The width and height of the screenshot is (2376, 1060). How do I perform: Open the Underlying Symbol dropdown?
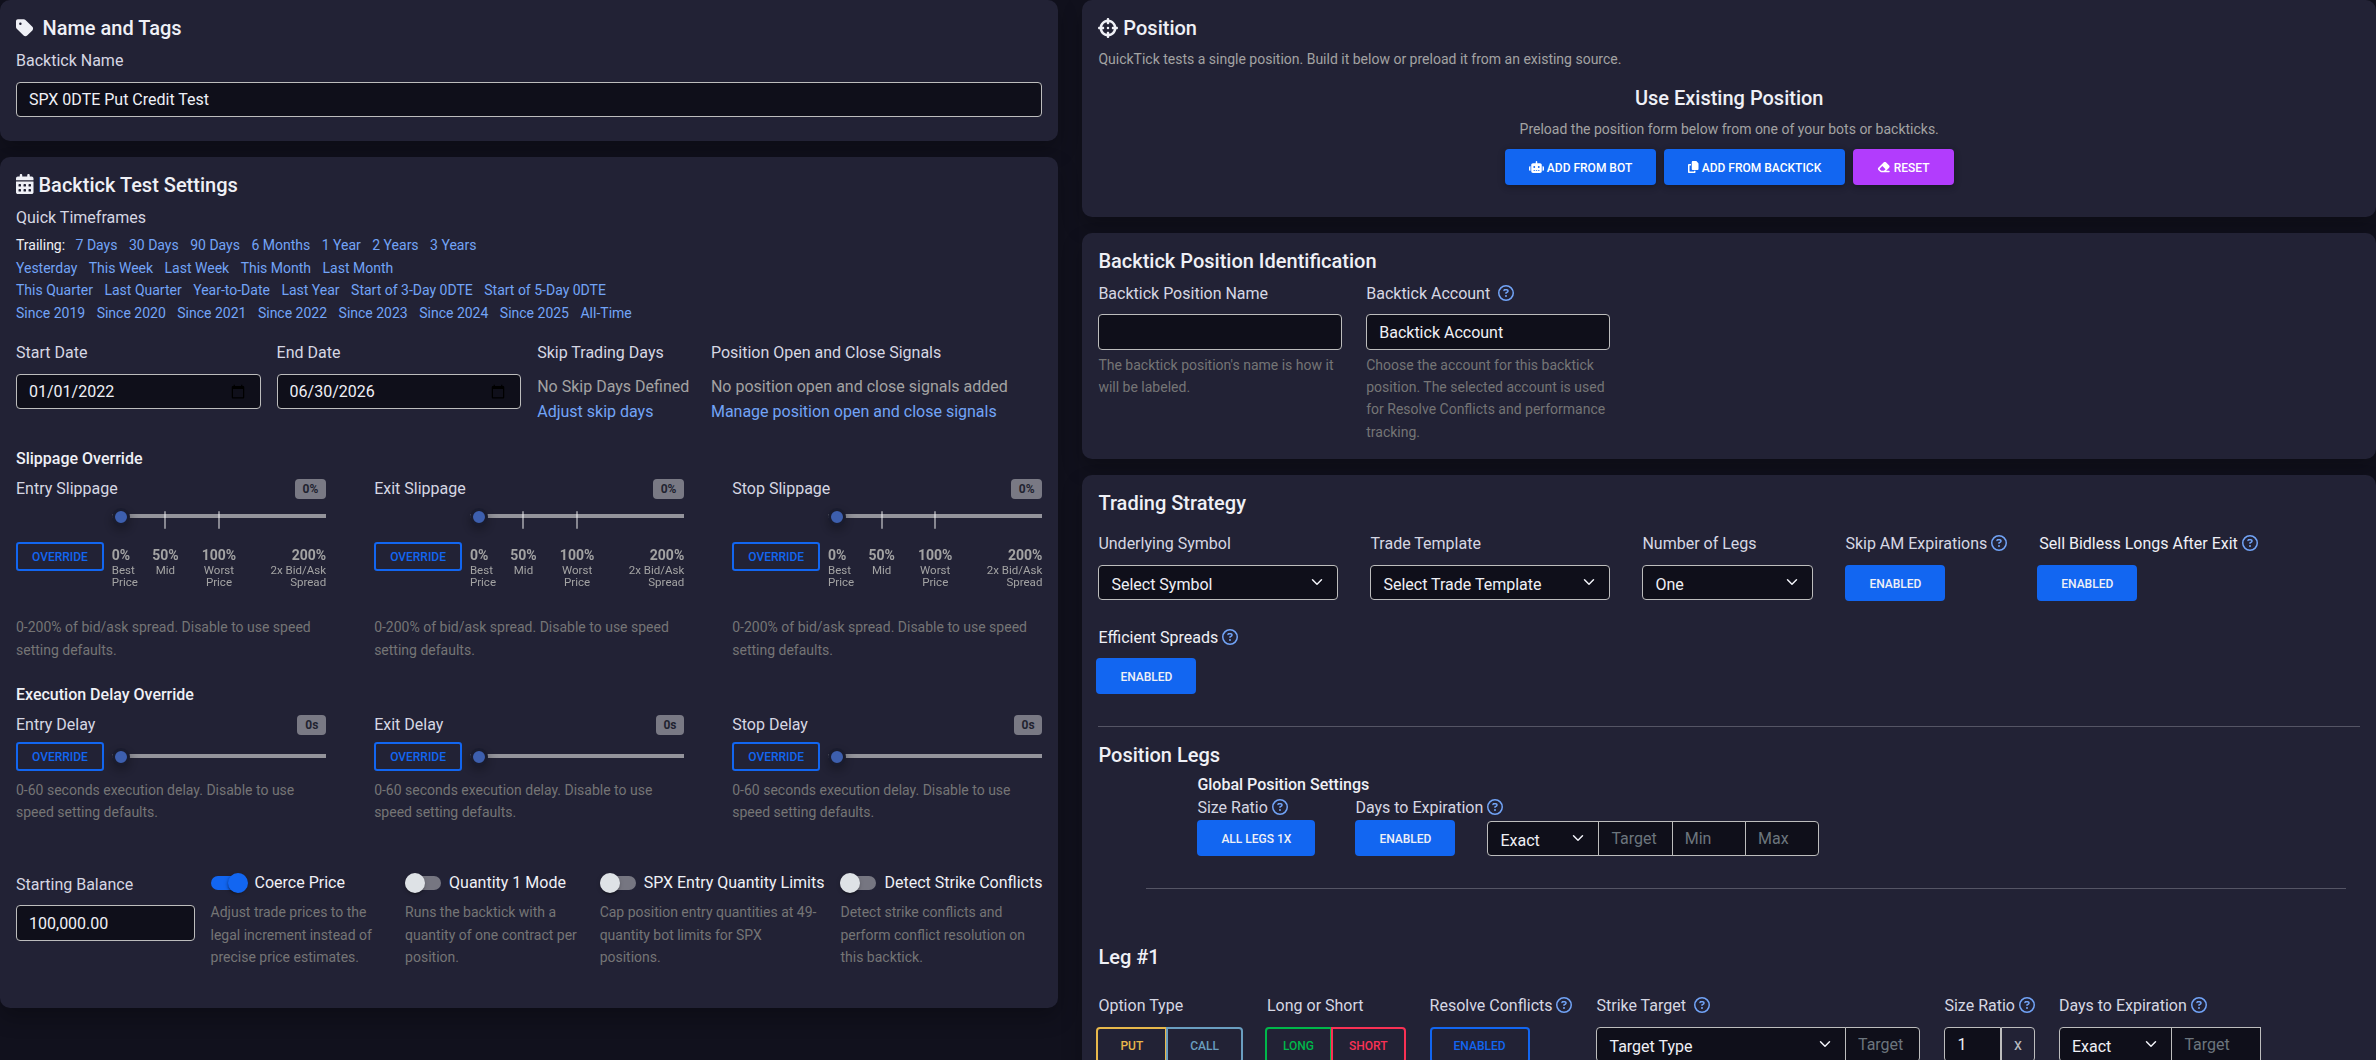coord(1217,583)
